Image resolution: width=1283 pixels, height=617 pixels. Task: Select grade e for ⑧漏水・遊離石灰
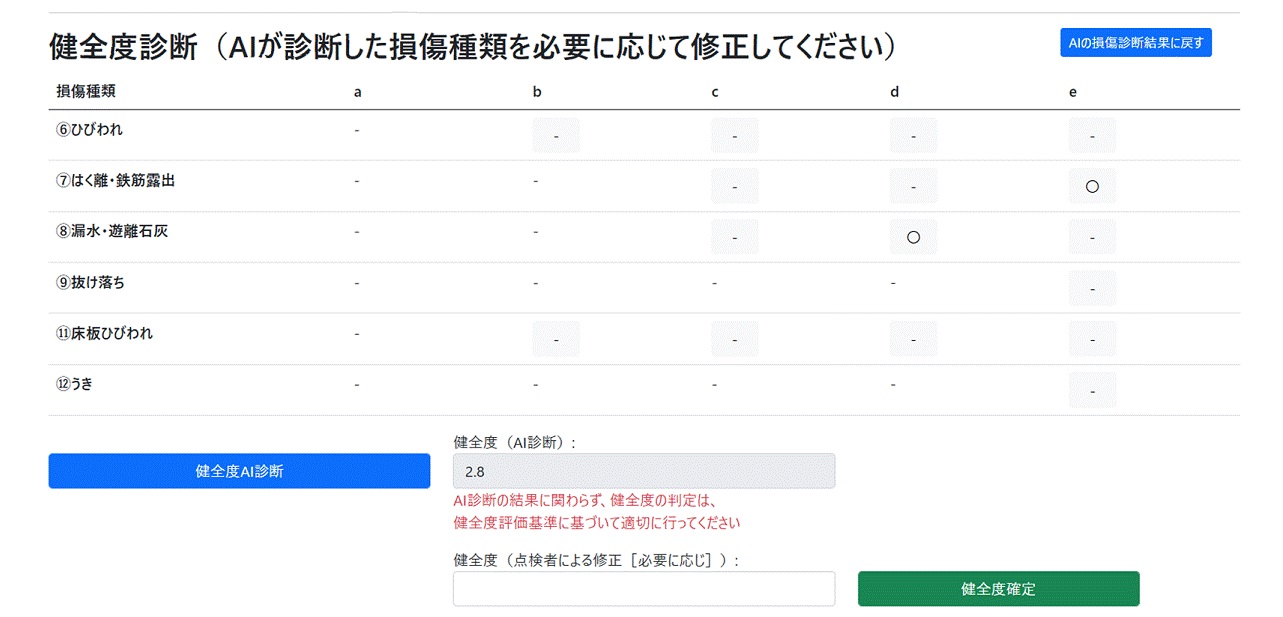pyautogui.click(x=1092, y=237)
